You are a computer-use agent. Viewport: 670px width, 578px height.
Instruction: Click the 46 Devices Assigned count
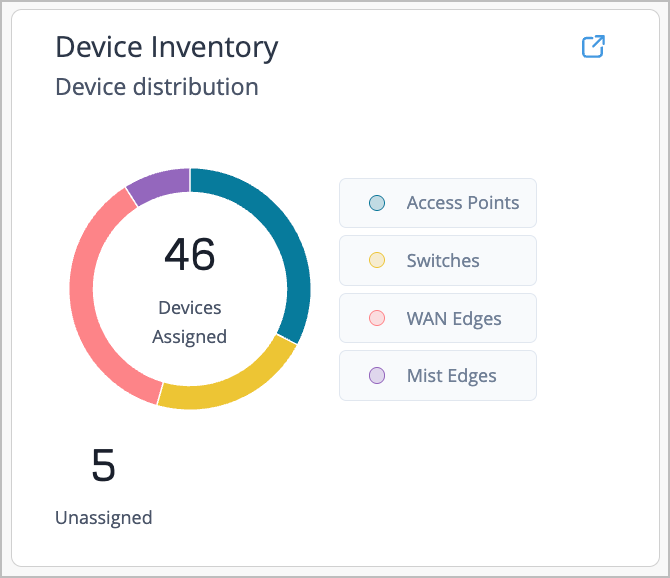[x=190, y=255]
